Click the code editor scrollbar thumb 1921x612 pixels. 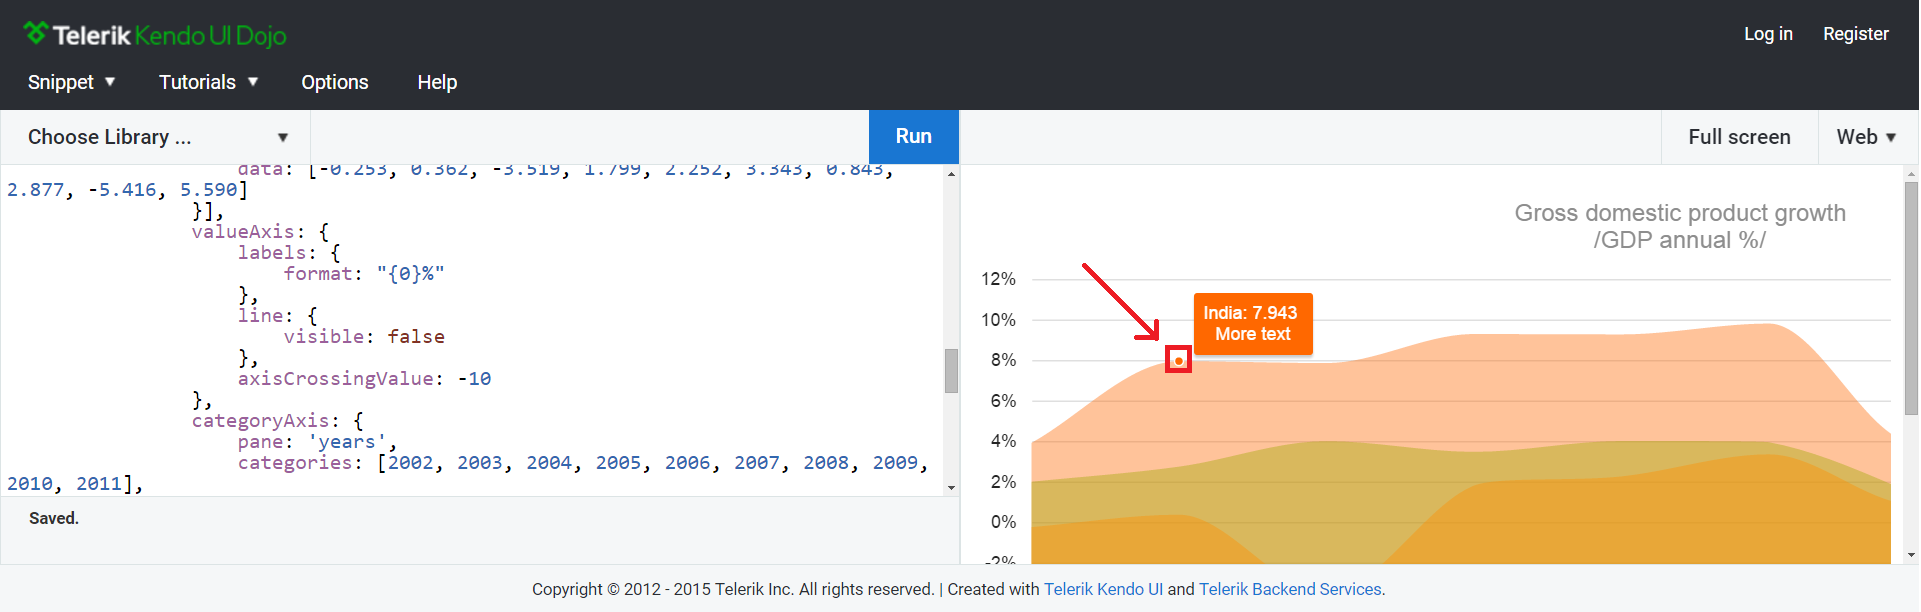[x=951, y=371]
